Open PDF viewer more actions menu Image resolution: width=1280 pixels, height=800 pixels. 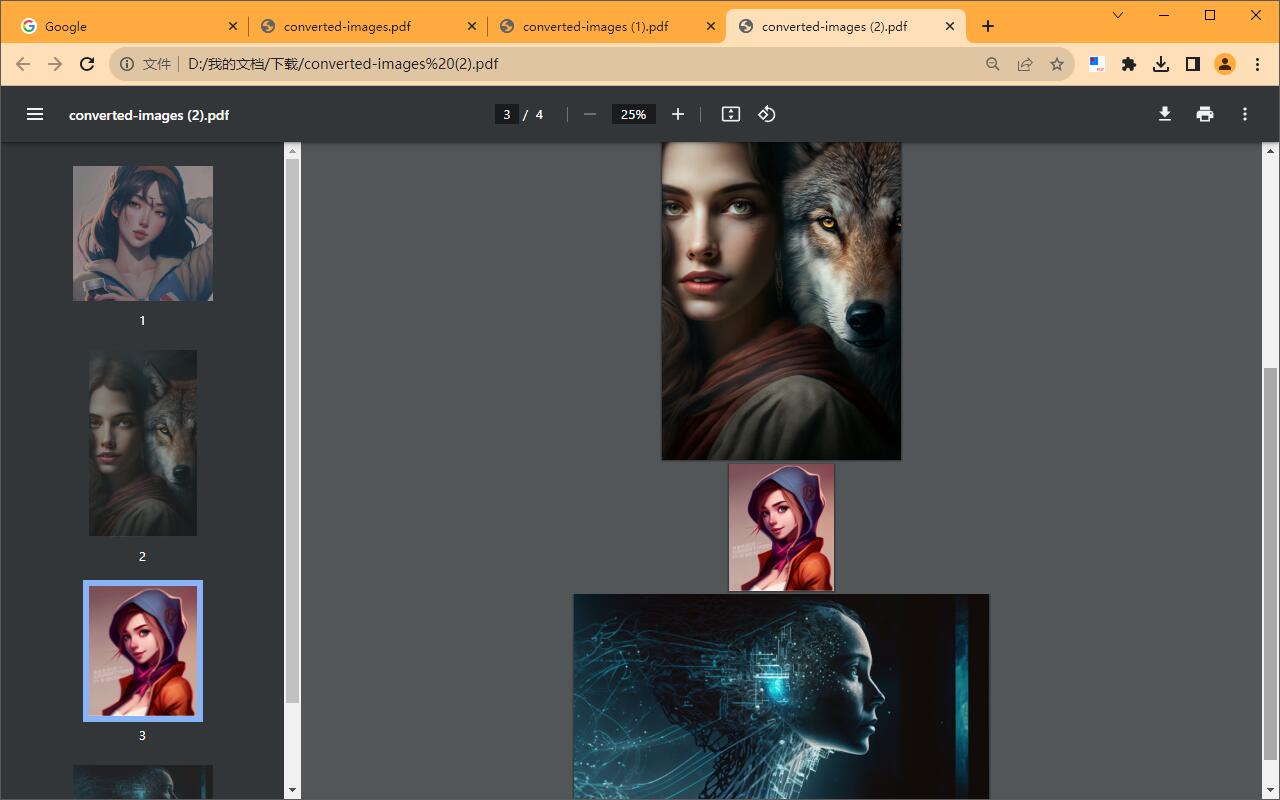(1245, 114)
